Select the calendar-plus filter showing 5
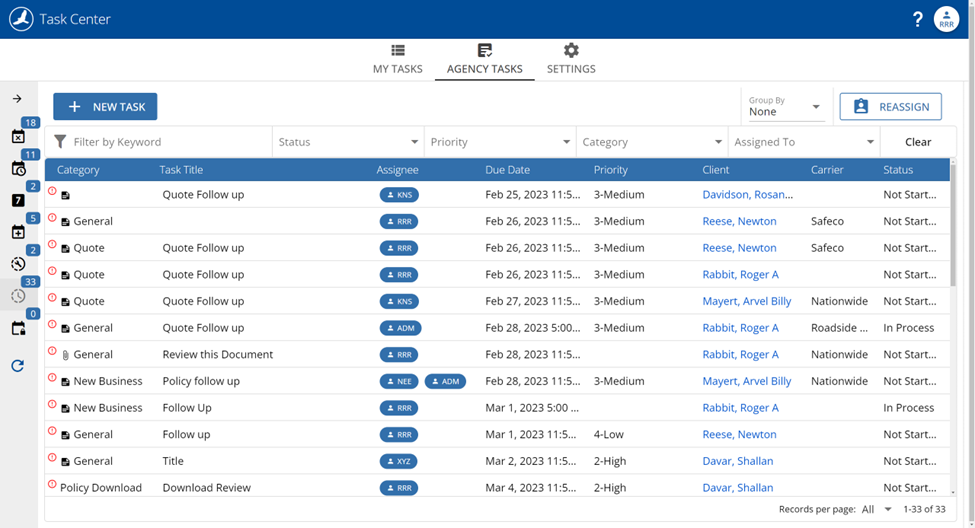This screenshot has width=975, height=528. click(x=18, y=232)
